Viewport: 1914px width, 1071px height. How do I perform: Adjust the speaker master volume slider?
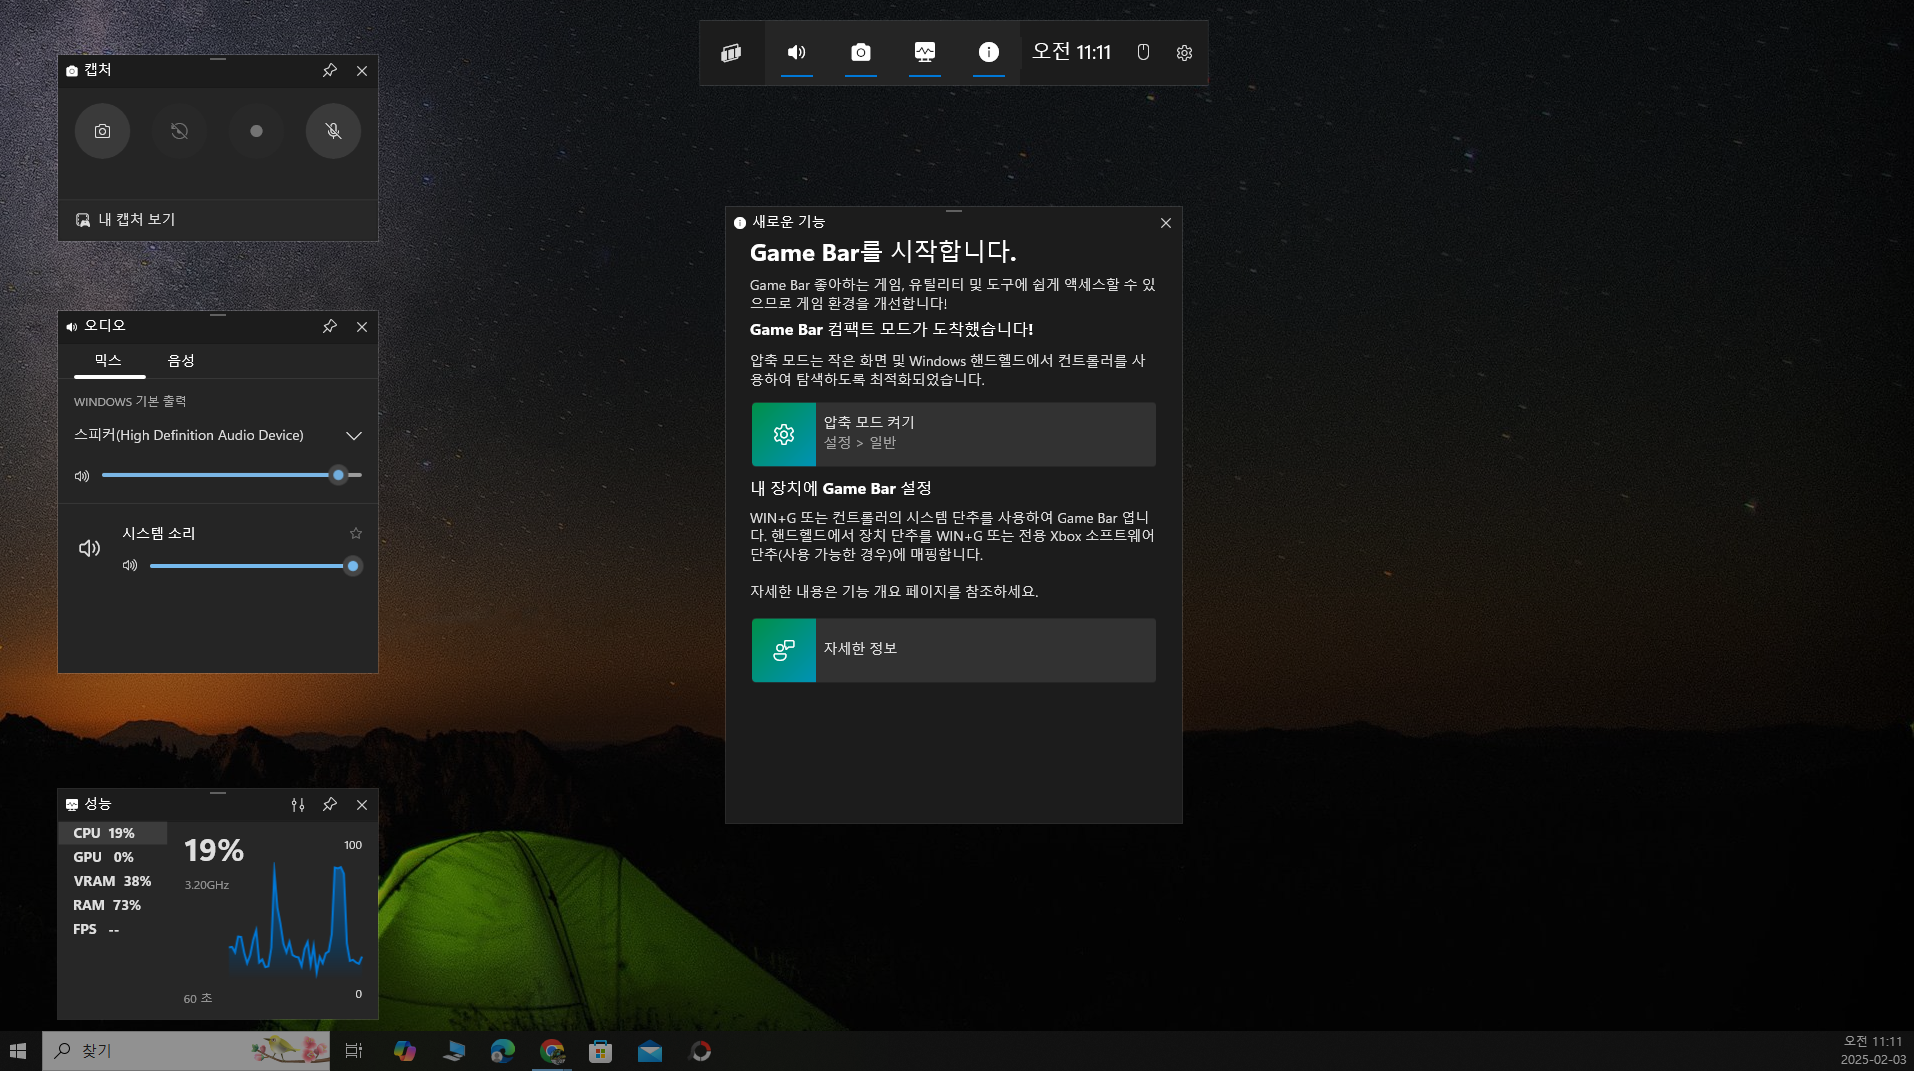(232, 476)
